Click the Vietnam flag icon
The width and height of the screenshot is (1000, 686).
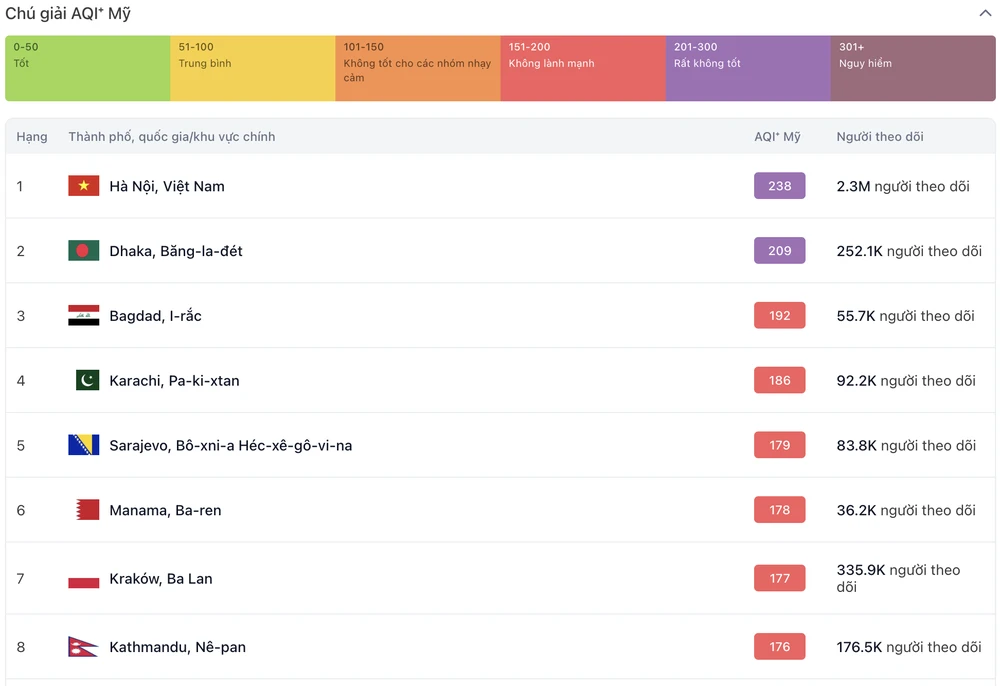(84, 186)
